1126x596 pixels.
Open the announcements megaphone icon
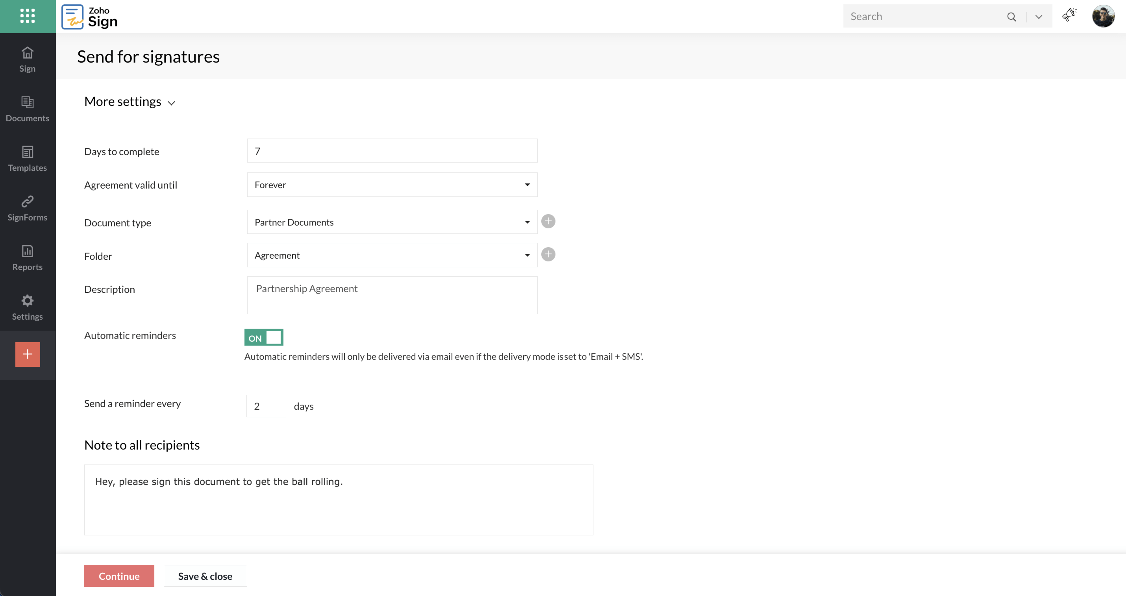(x=1068, y=16)
